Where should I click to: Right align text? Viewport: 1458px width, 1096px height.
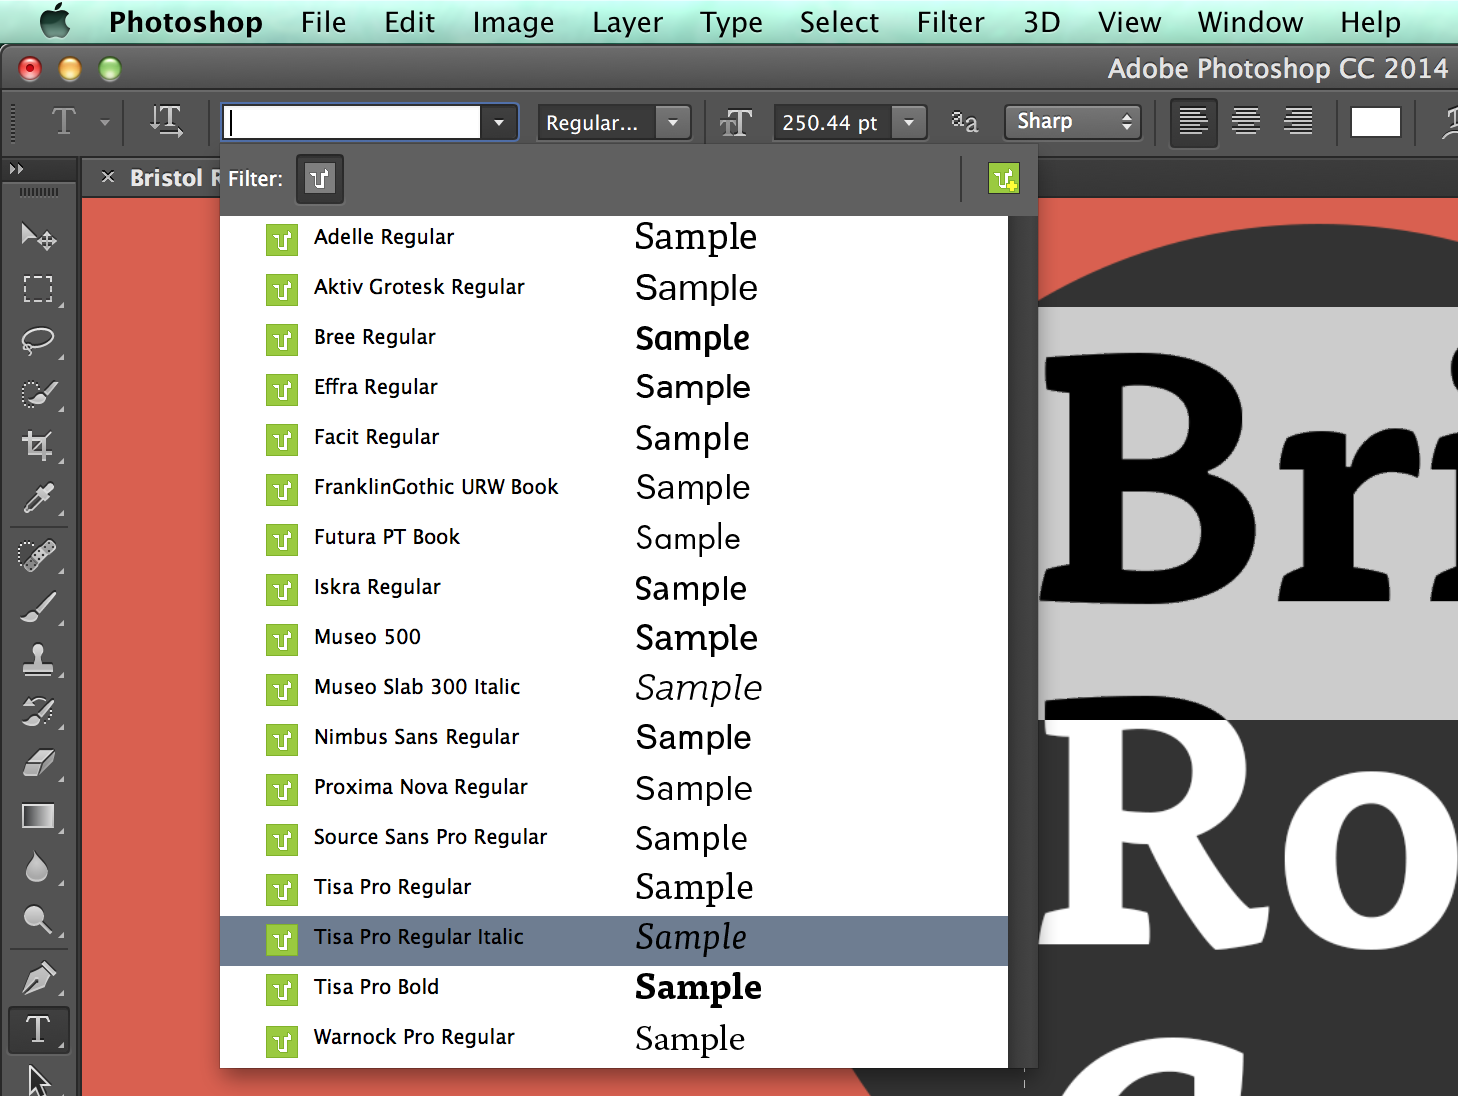tap(1298, 122)
